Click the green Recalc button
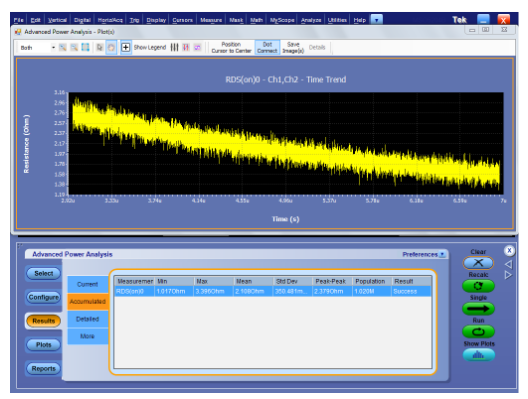 click(478, 286)
